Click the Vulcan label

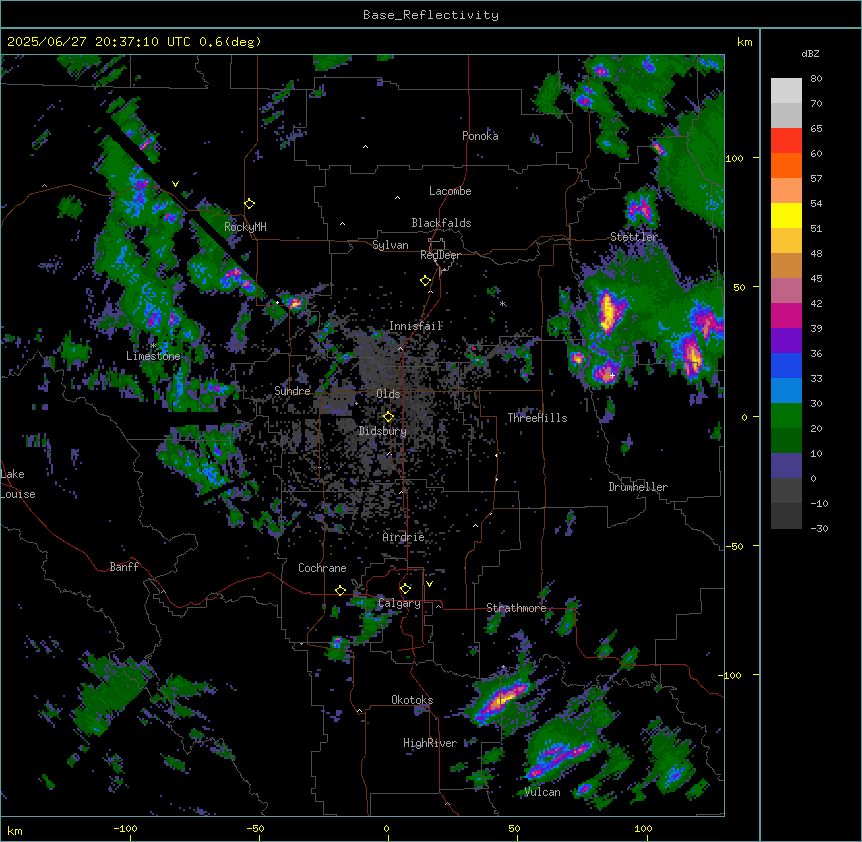(542, 792)
